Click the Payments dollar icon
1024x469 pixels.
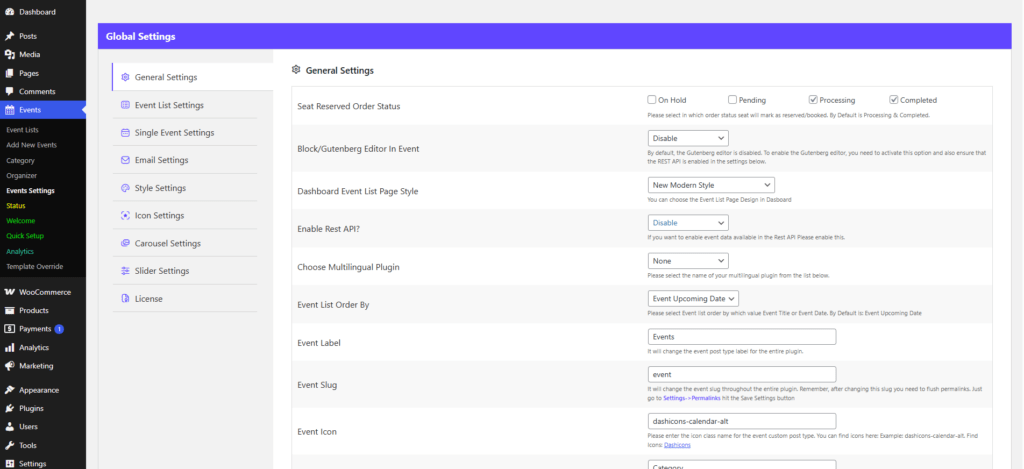coord(9,329)
